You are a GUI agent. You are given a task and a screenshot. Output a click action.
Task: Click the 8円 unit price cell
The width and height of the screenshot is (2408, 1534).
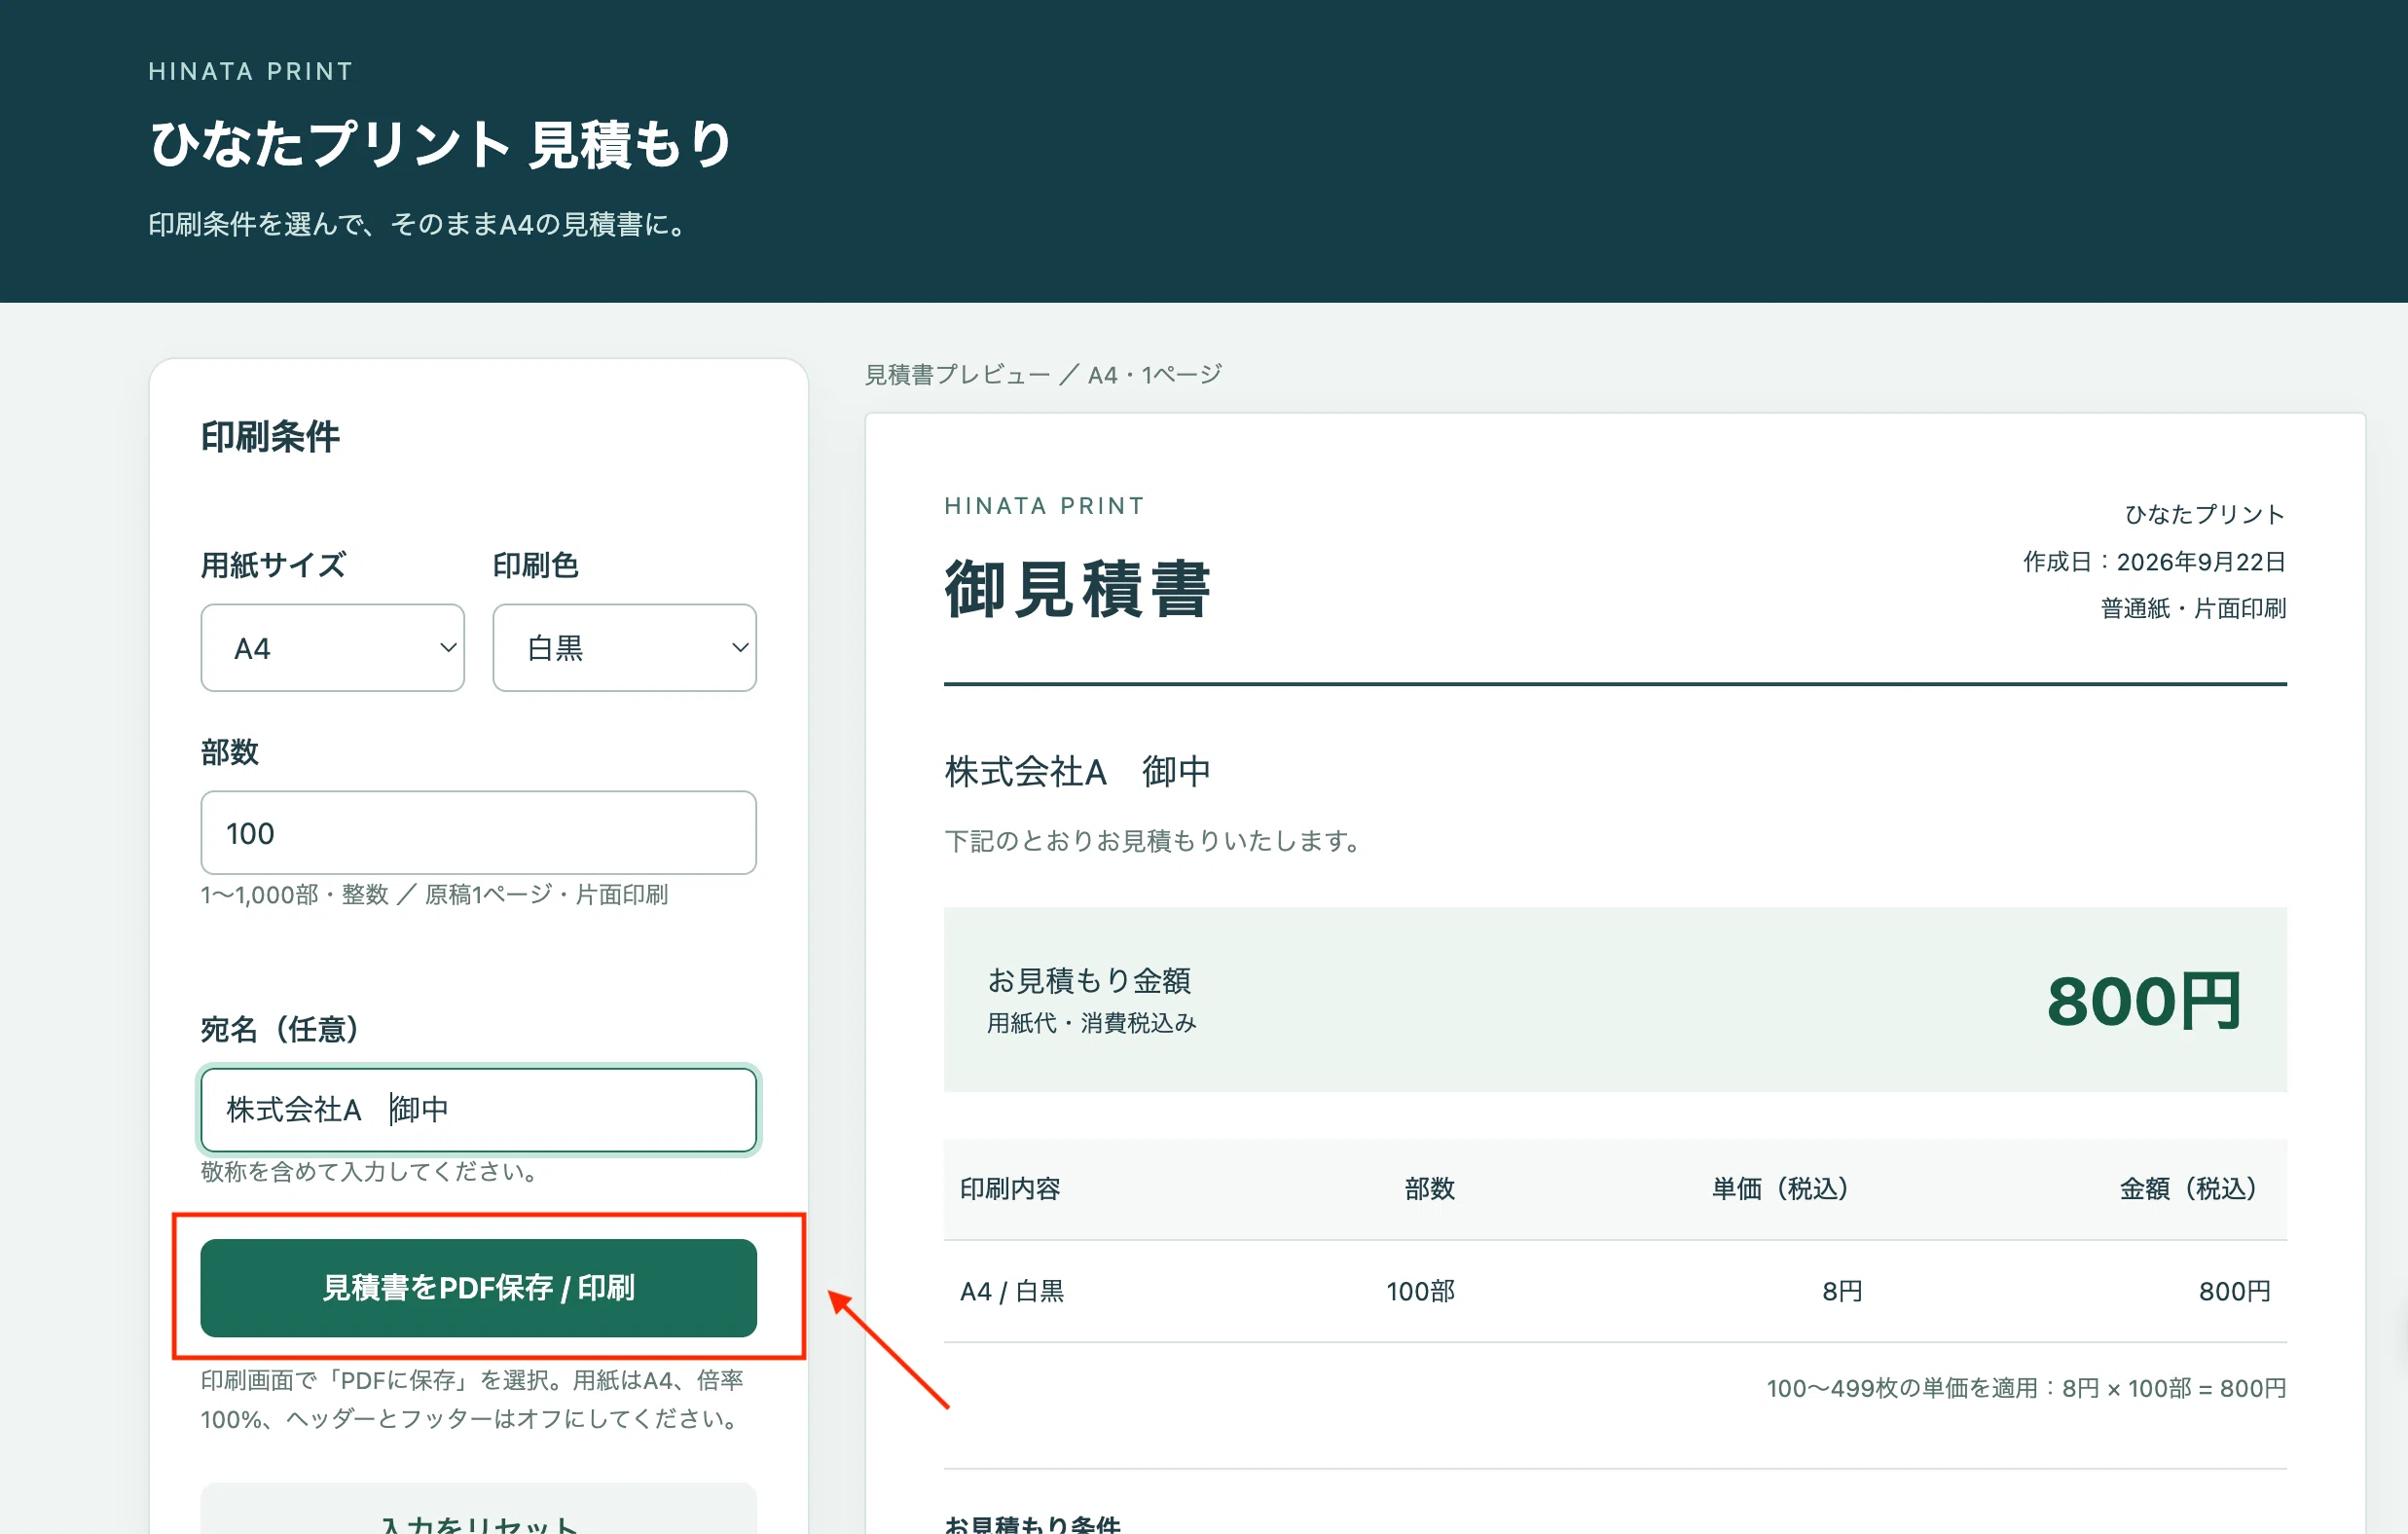pos(1842,1291)
